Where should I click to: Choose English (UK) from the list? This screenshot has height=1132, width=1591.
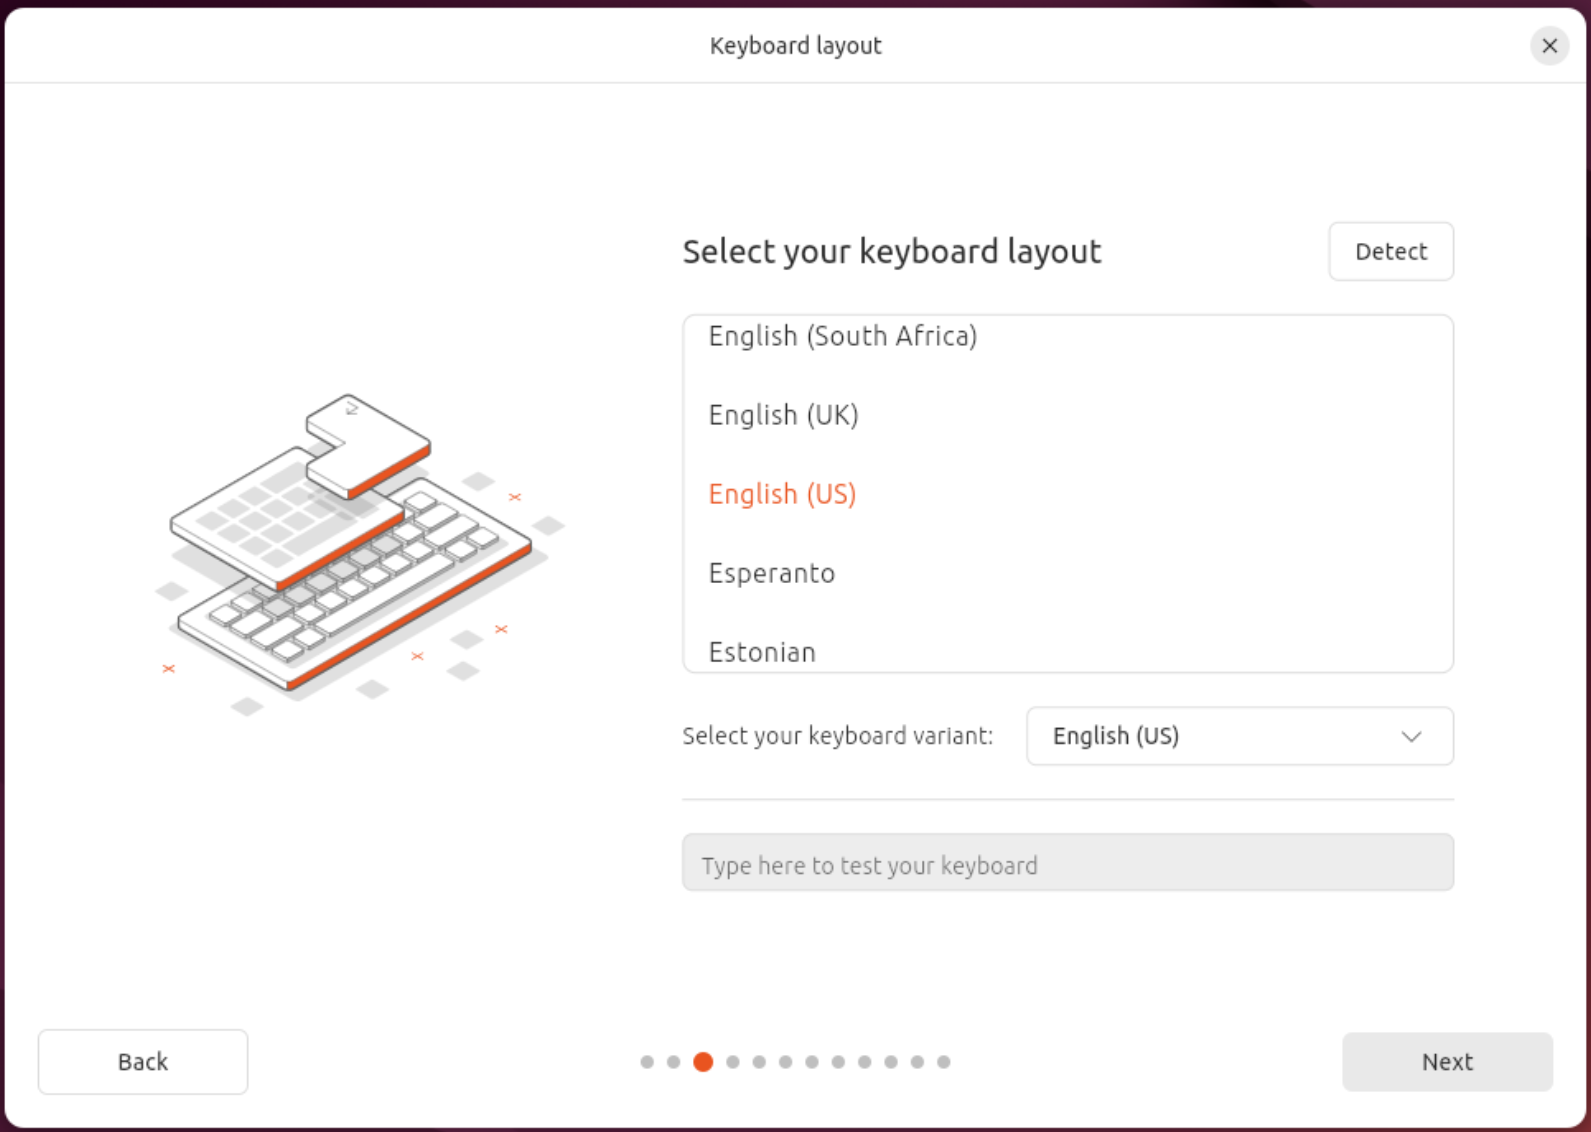tap(783, 415)
